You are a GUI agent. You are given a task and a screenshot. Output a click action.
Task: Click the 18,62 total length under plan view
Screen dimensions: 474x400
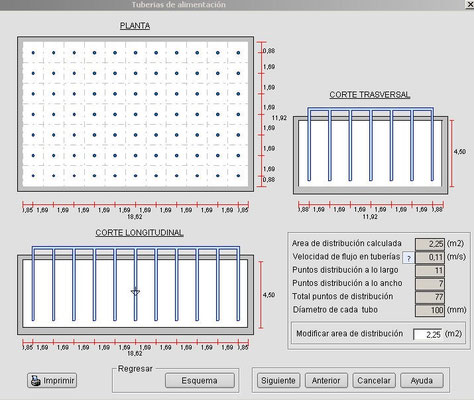pos(135,217)
